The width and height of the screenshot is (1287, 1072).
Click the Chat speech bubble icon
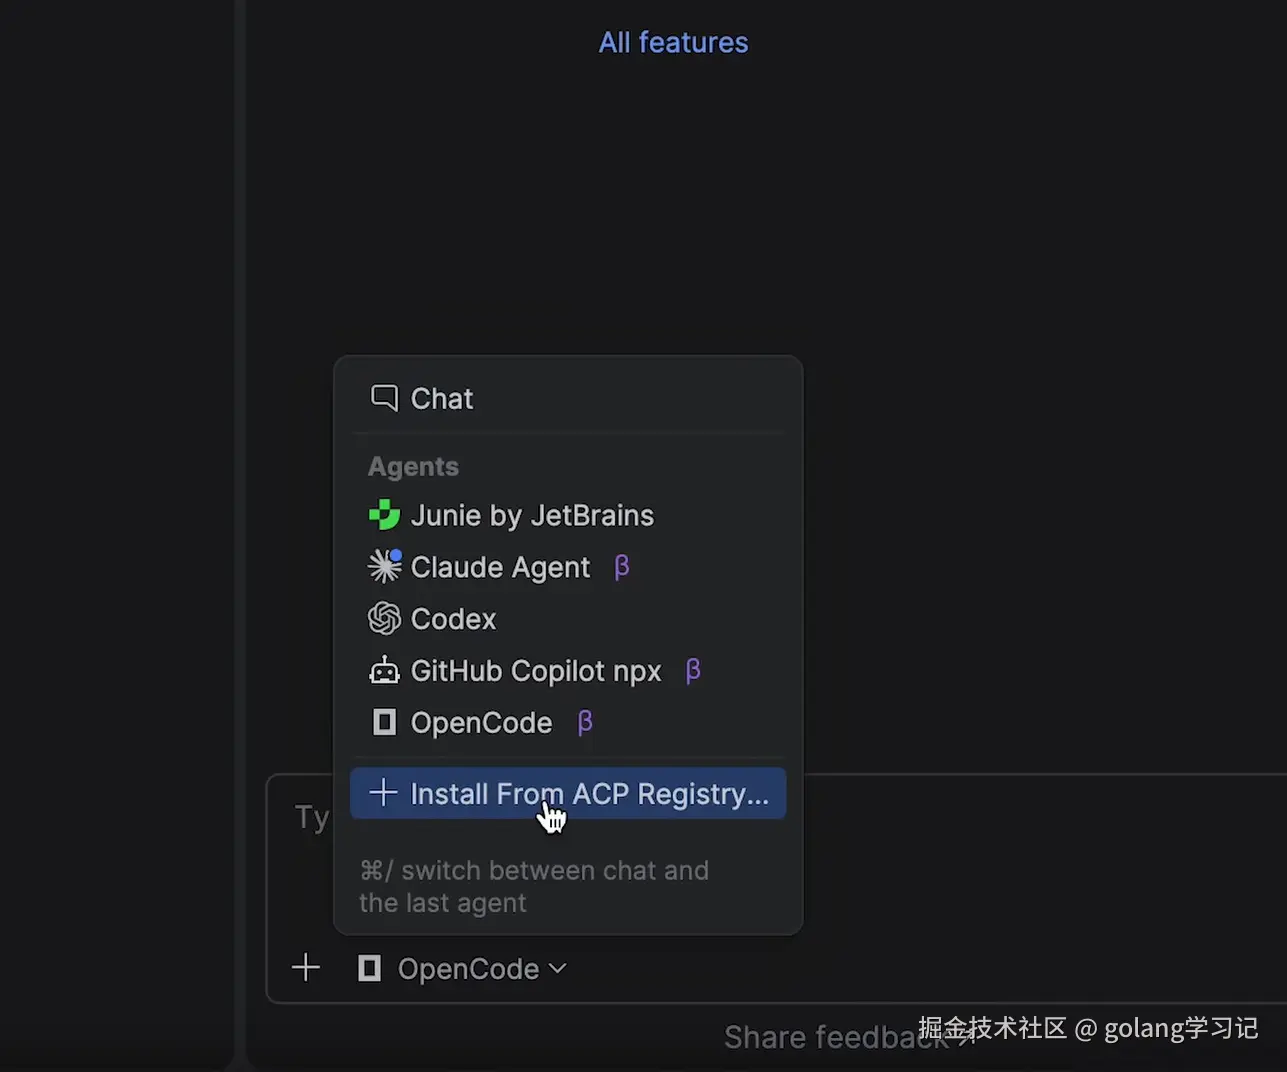point(384,398)
